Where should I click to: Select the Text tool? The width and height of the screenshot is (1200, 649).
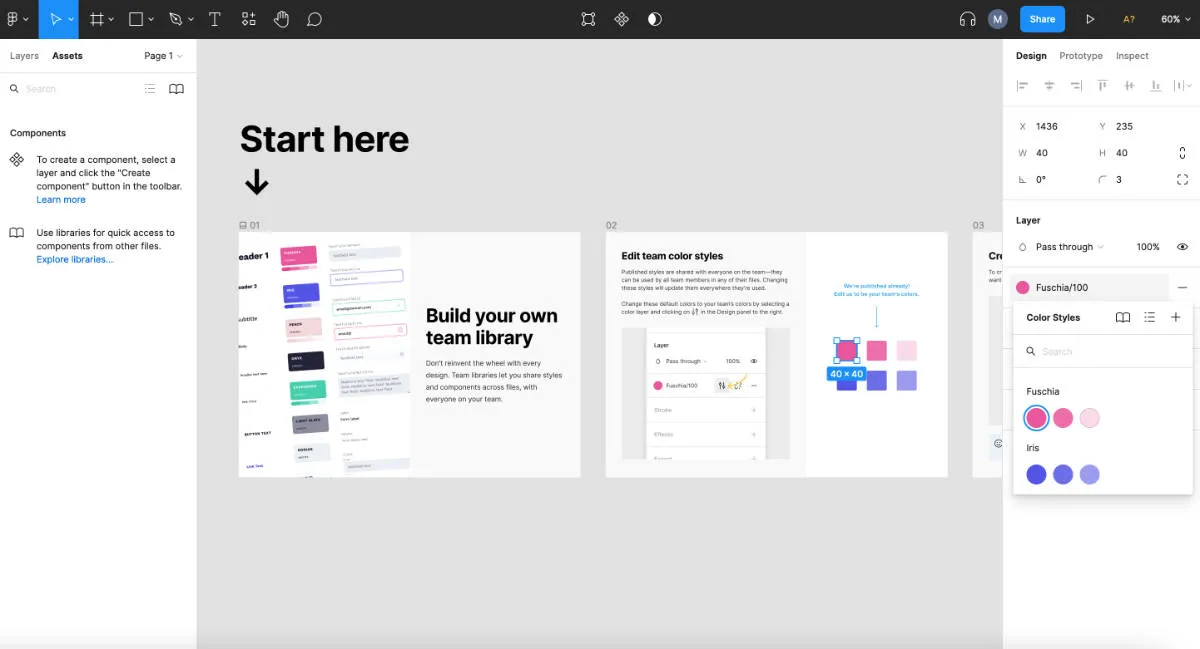click(x=215, y=19)
